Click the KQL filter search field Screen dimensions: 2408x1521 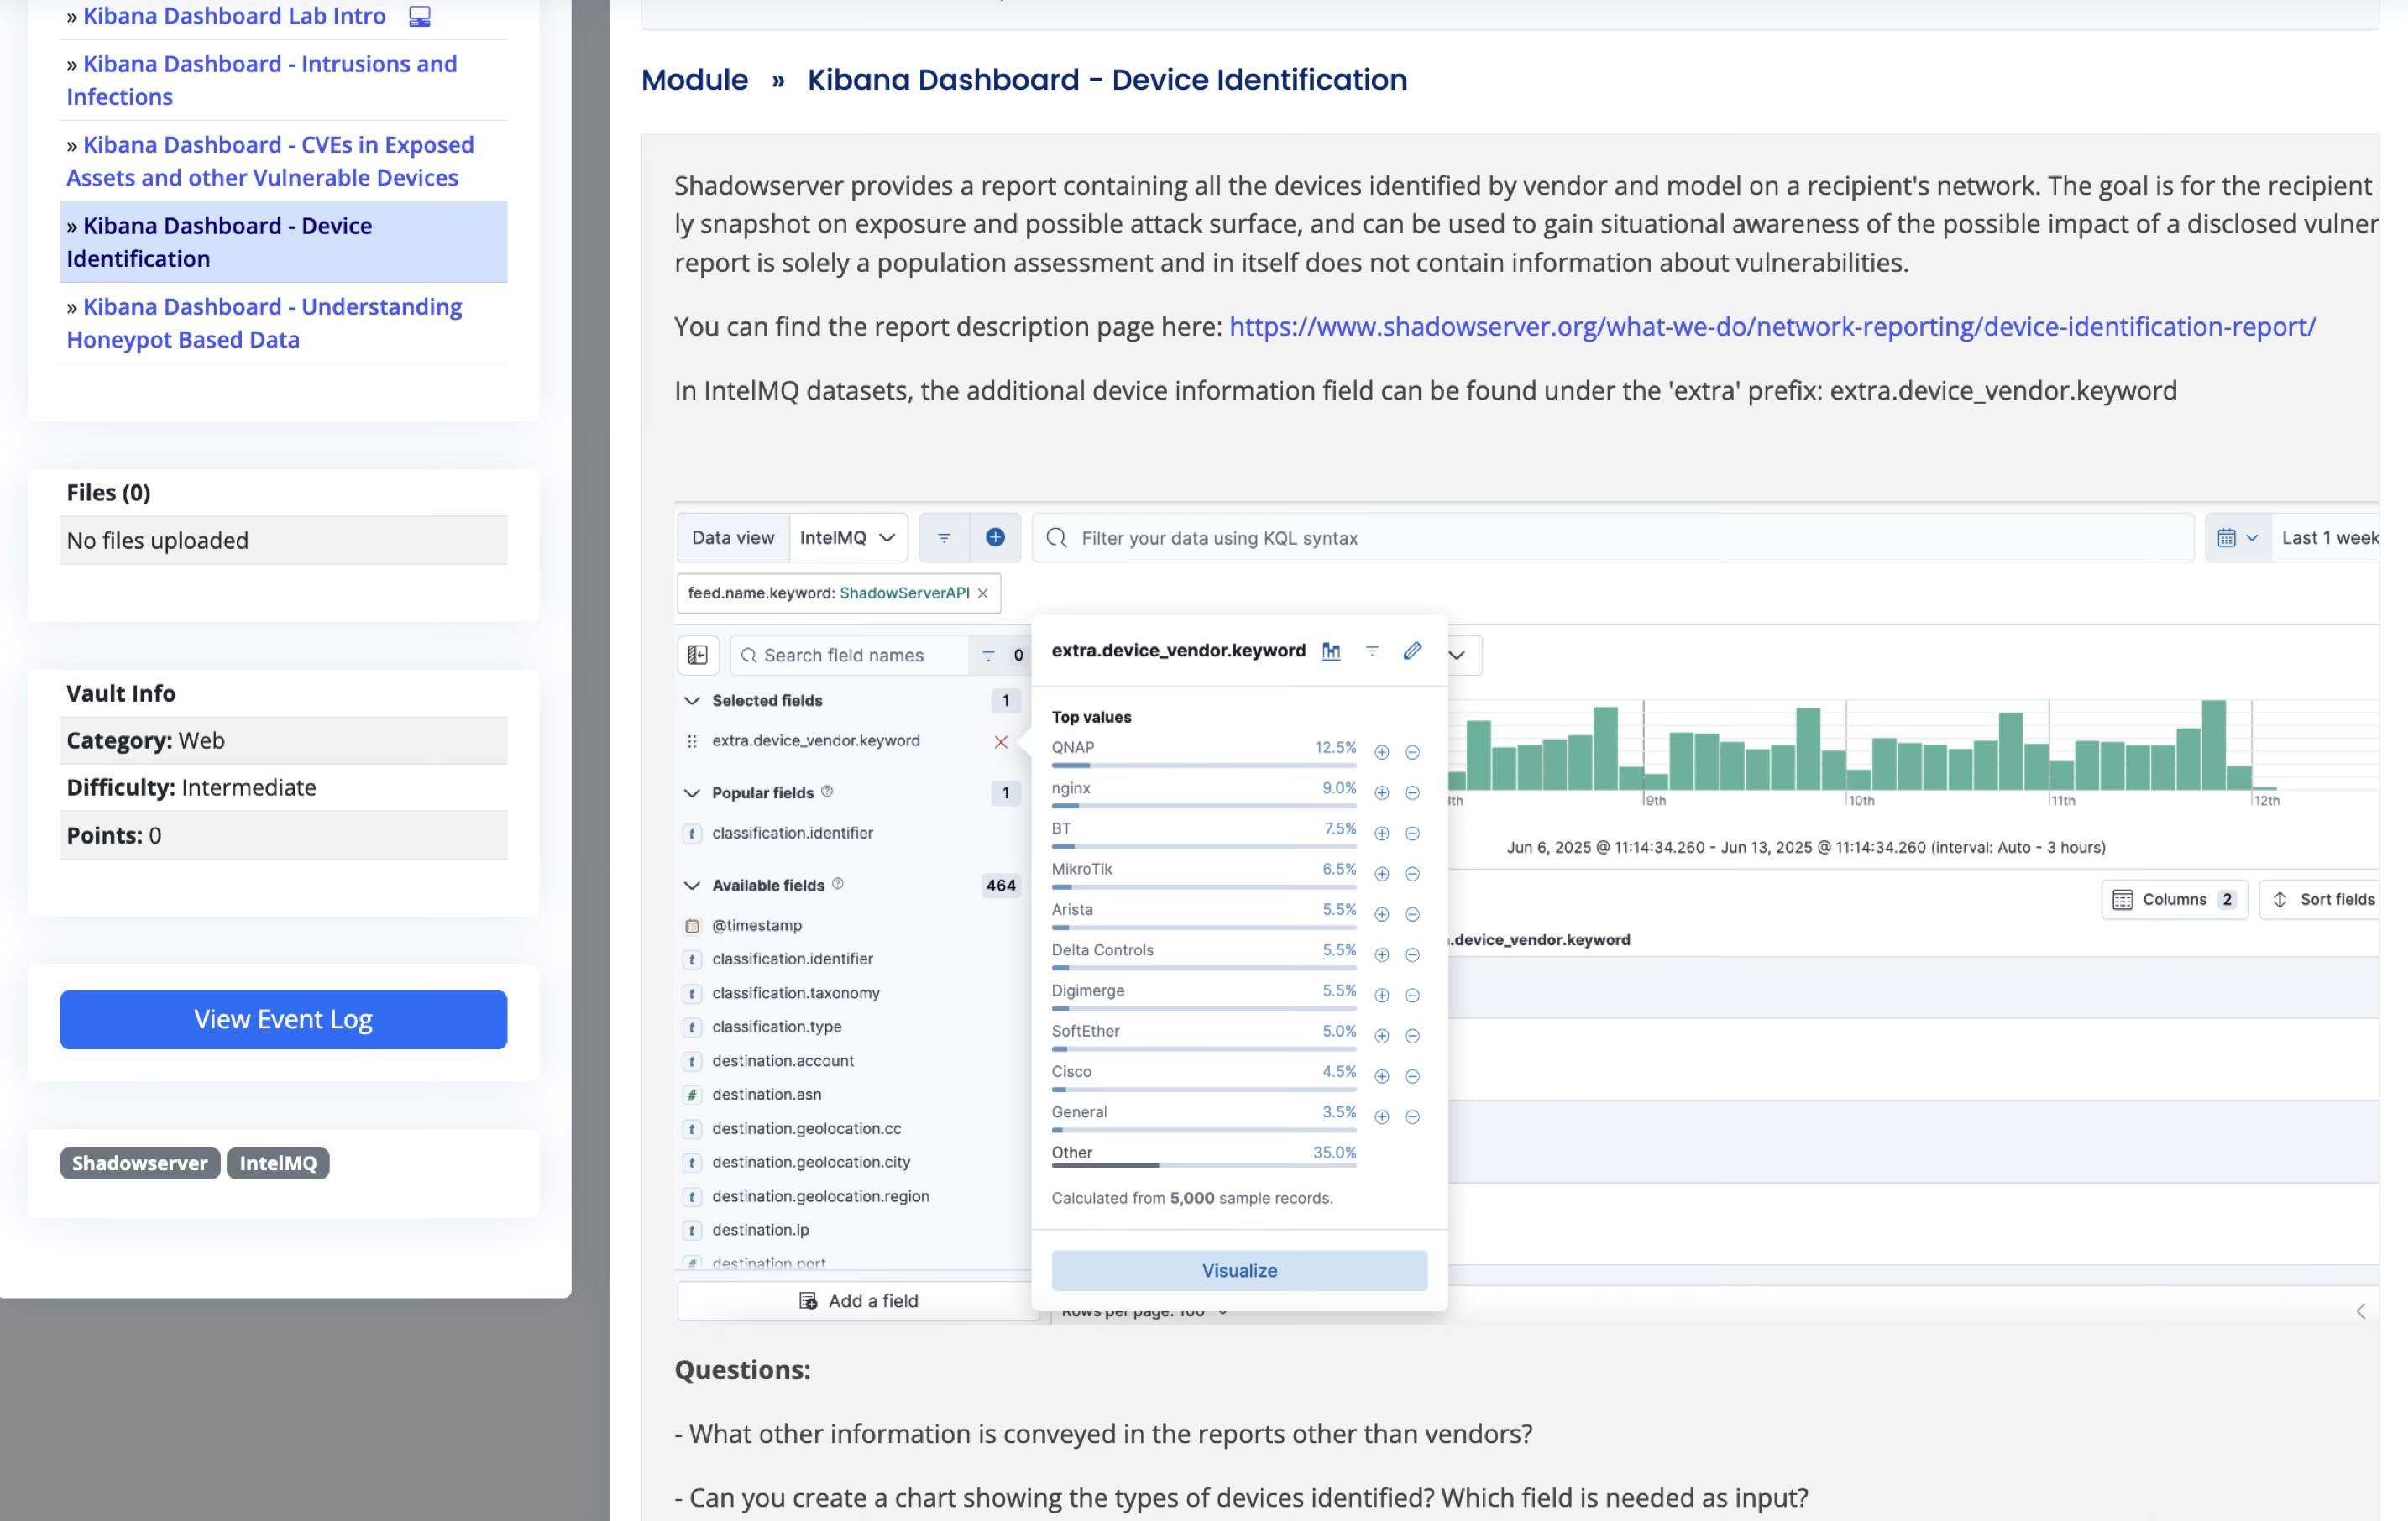click(1612, 537)
